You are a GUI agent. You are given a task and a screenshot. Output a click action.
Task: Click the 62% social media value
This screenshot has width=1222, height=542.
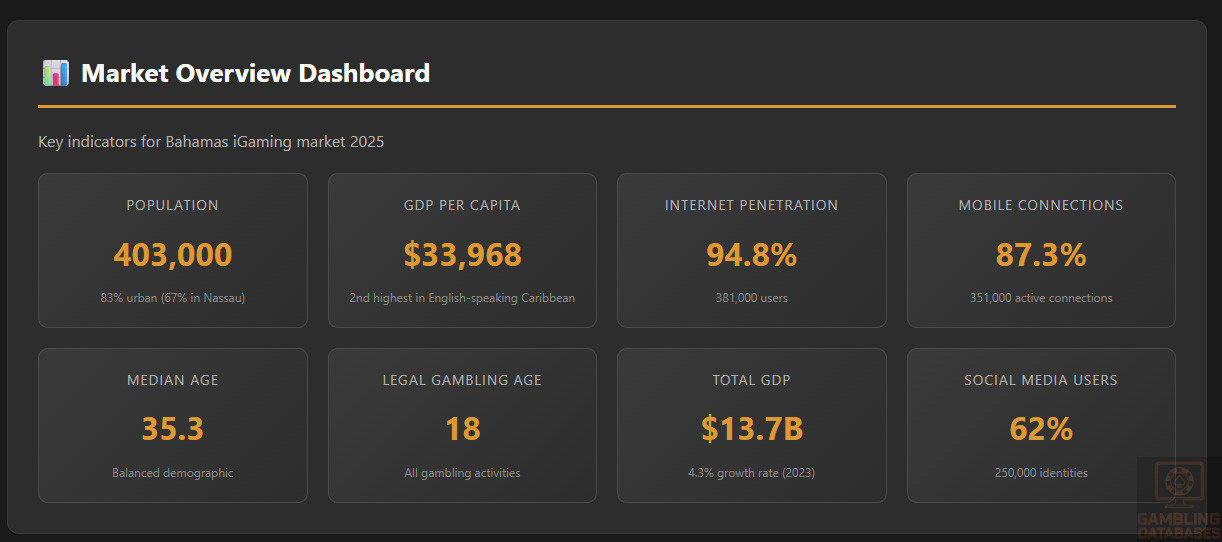tap(1040, 429)
